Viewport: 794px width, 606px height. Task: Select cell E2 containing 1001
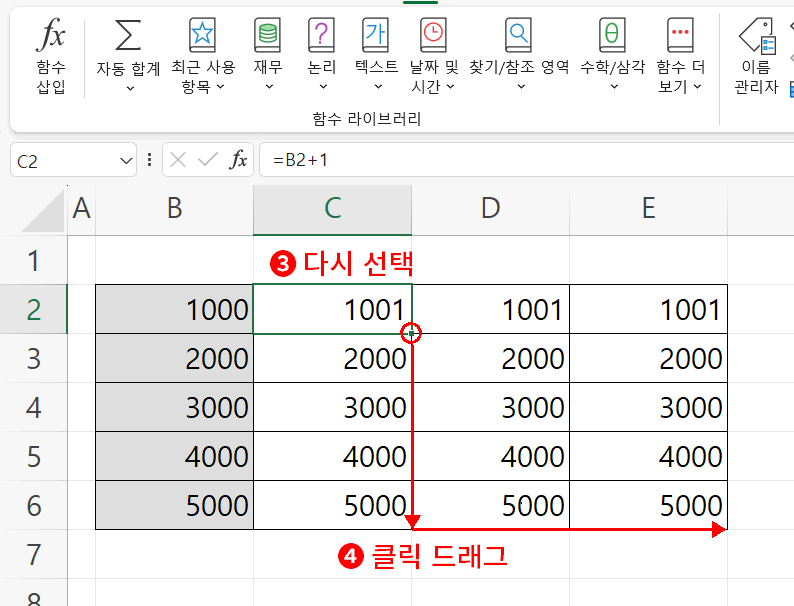648,309
